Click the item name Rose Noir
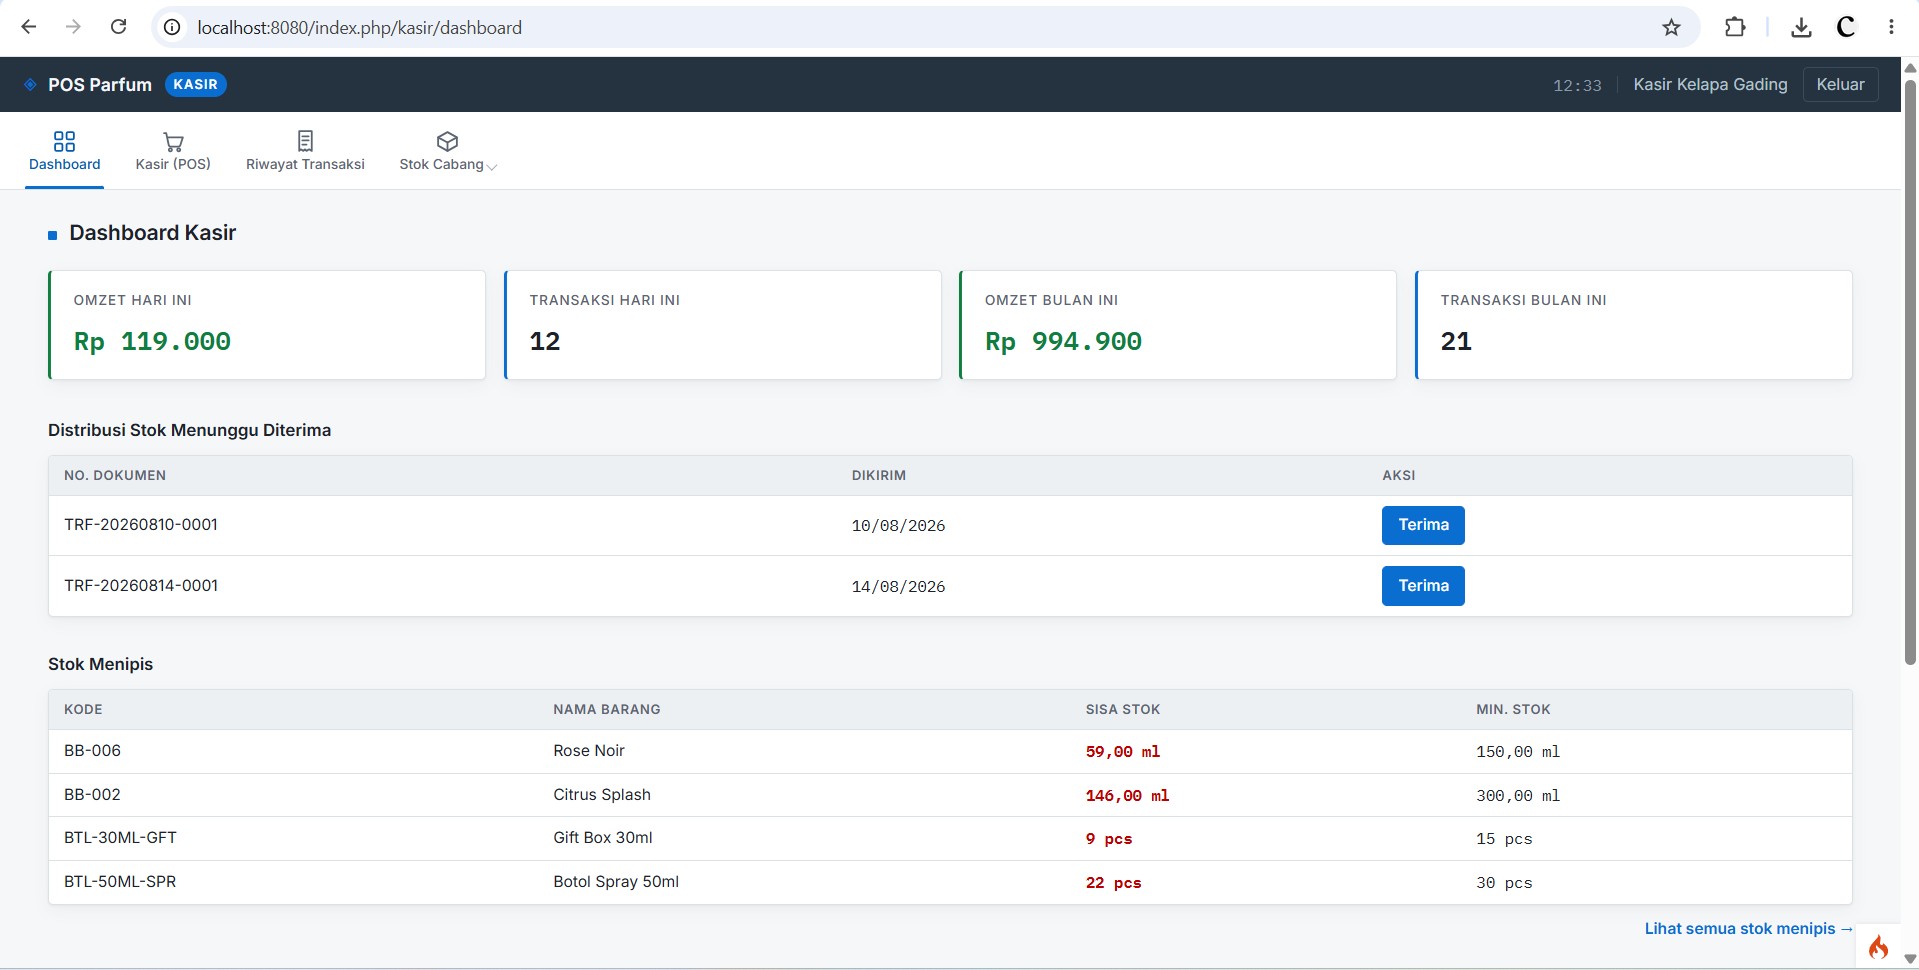The image size is (1919, 970). point(589,751)
